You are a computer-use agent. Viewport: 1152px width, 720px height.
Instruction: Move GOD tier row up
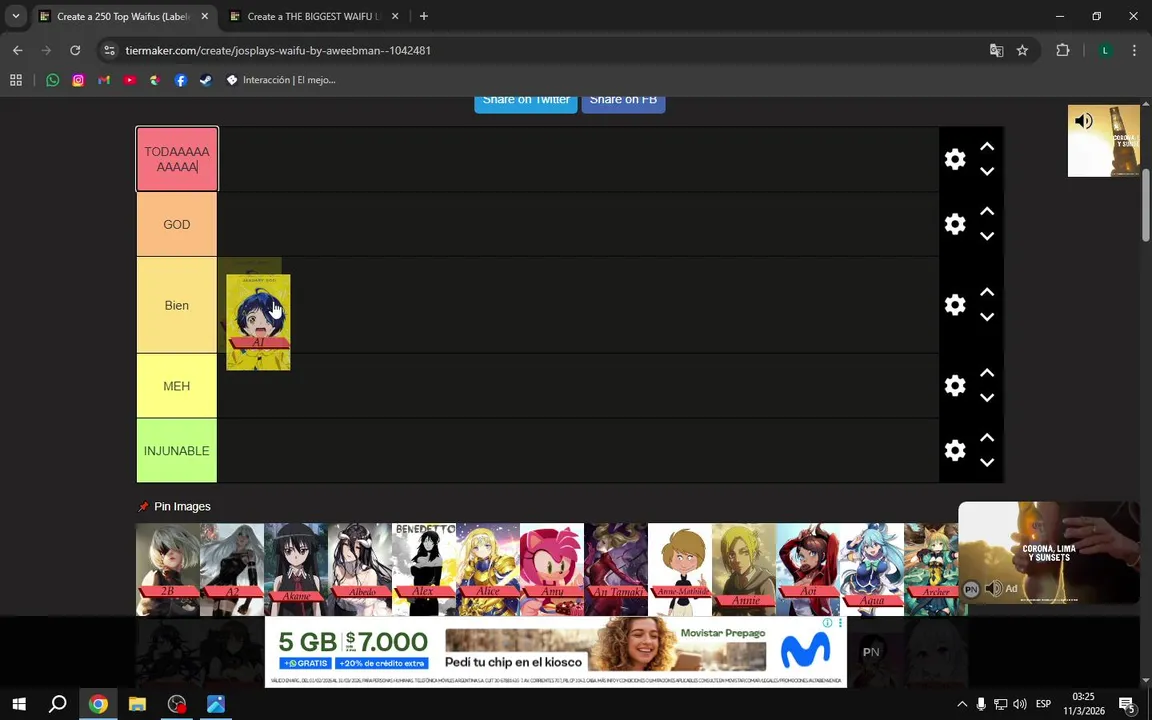(x=987, y=212)
